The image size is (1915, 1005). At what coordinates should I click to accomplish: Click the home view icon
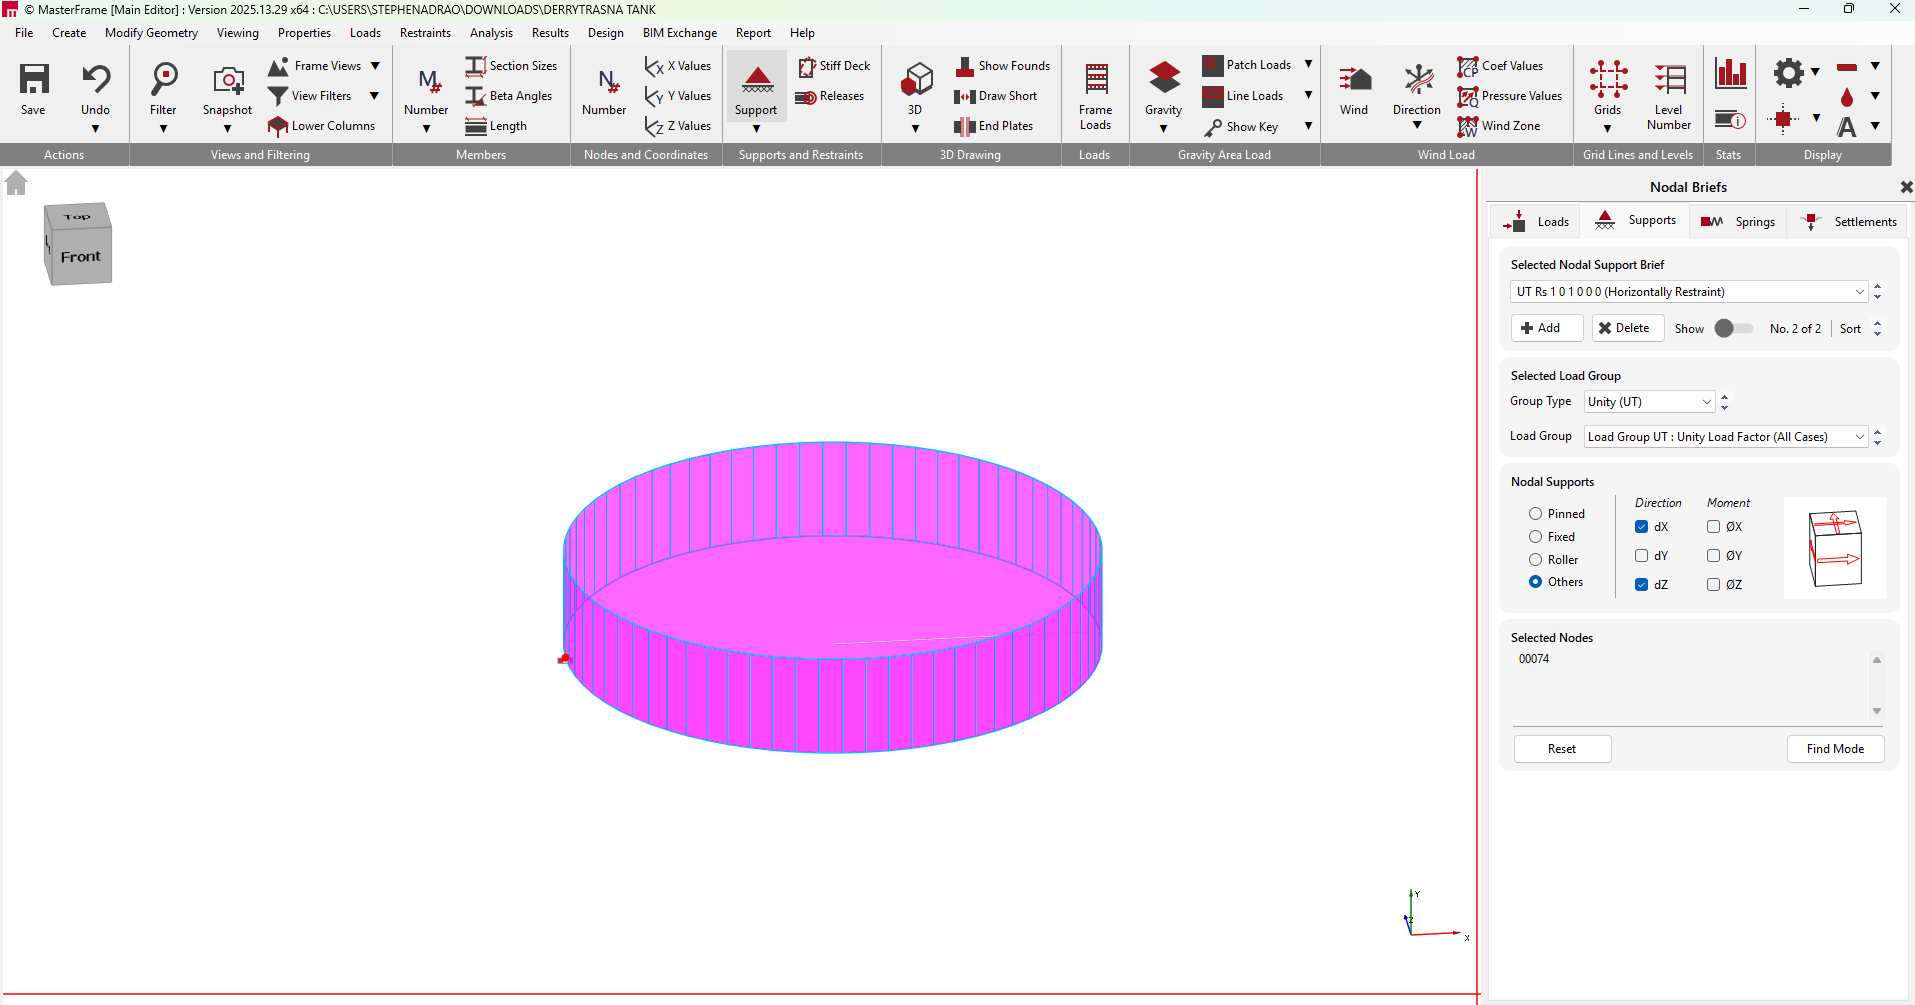point(16,183)
